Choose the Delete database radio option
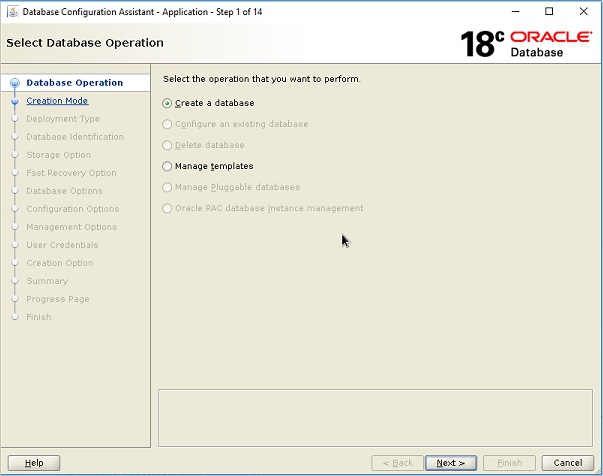Viewport: 603px width, 476px height. click(x=167, y=145)
